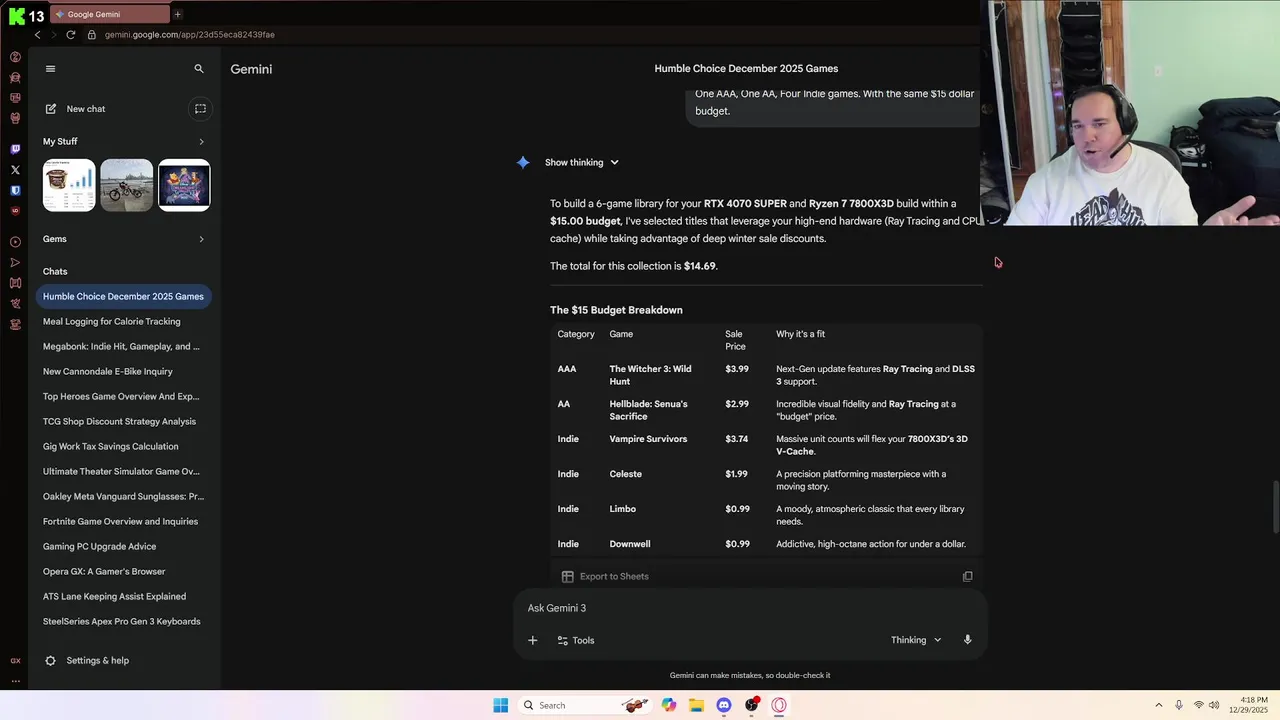Open Oakley Meta Vanguard Sunglasses chat
Image resolution: width=1280 pixels, height=720 pixels.
[123, 496]
